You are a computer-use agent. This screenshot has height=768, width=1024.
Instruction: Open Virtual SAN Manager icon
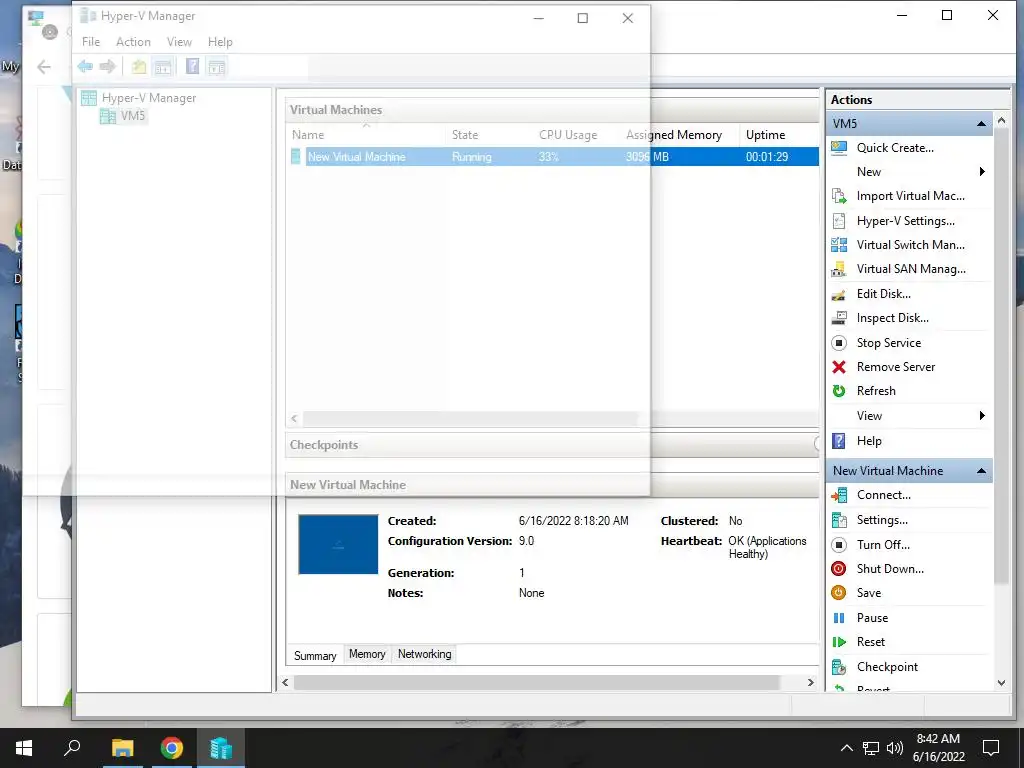(x=839, y=269)
